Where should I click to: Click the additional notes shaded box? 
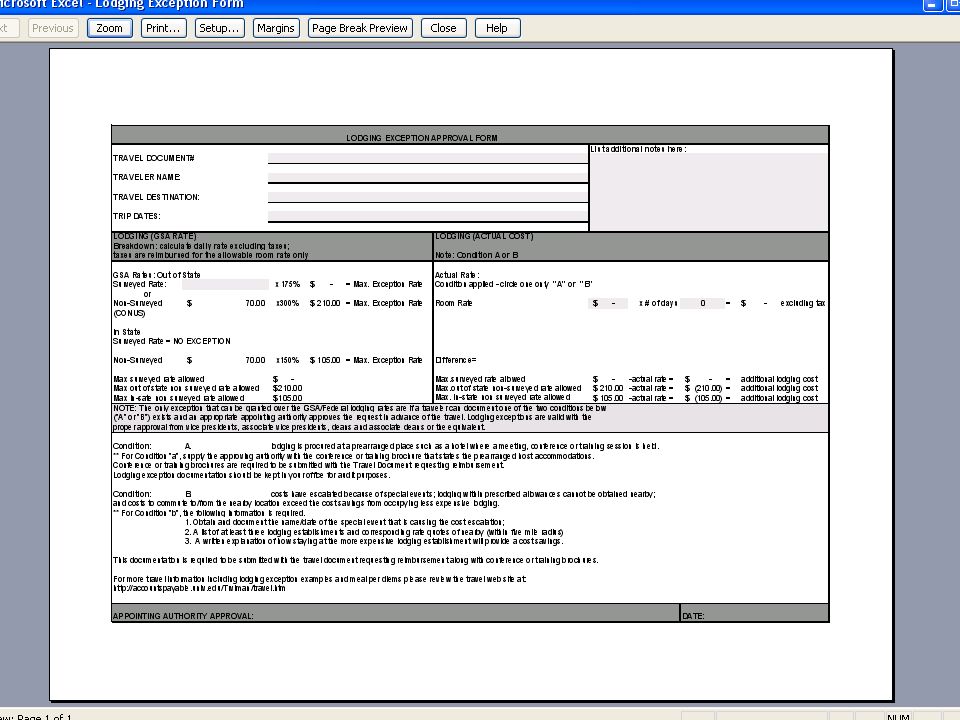(x=709, y=192)
